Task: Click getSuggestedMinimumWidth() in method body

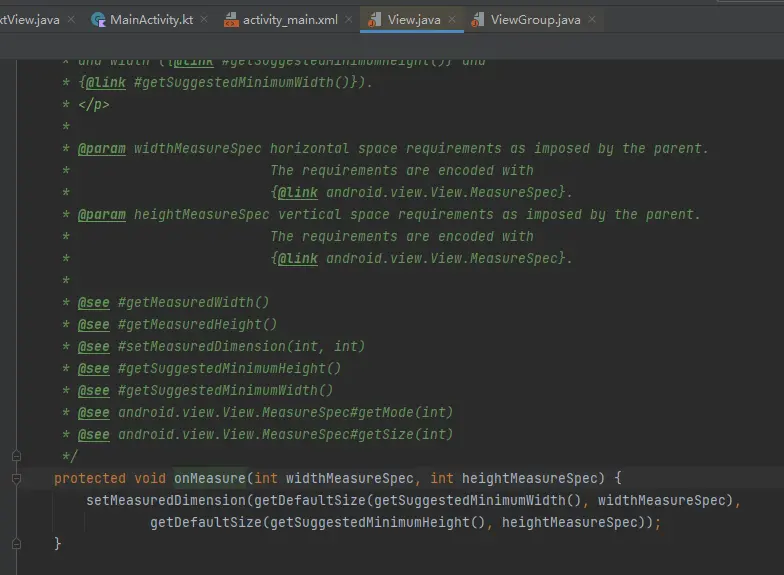Action: point(478,500)
